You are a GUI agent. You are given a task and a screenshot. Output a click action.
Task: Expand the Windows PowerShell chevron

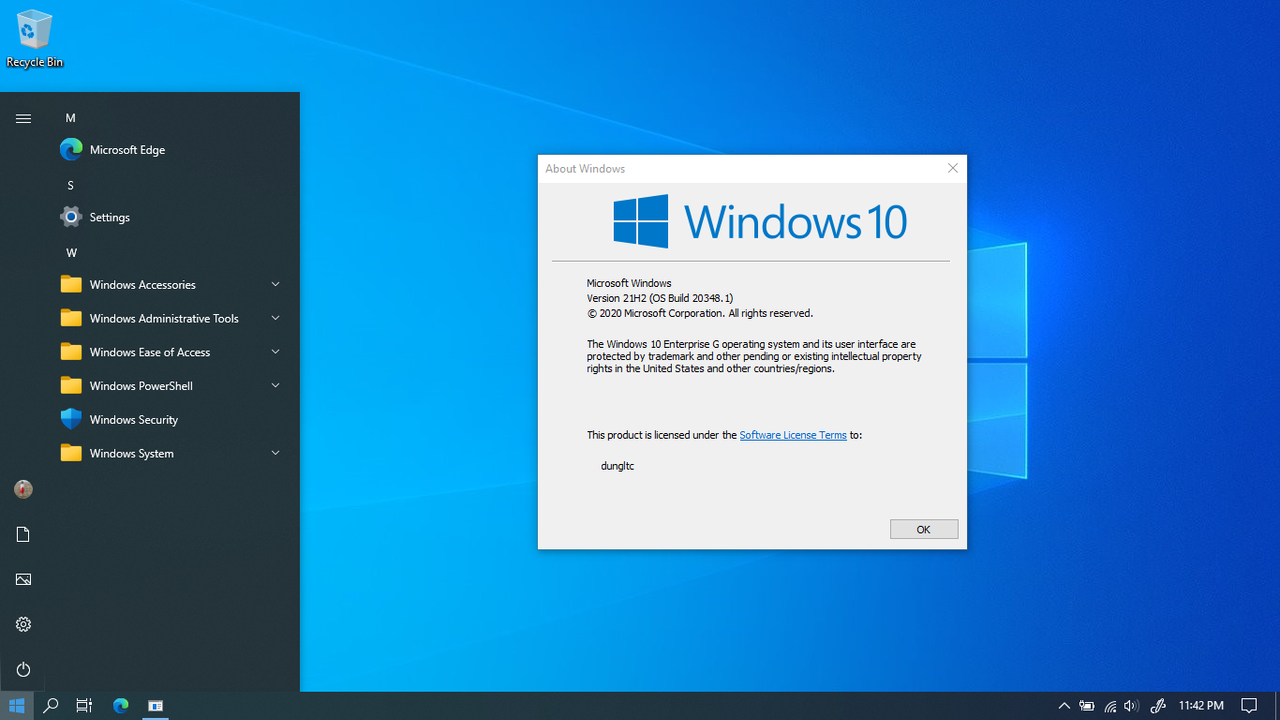coord(275,386)
